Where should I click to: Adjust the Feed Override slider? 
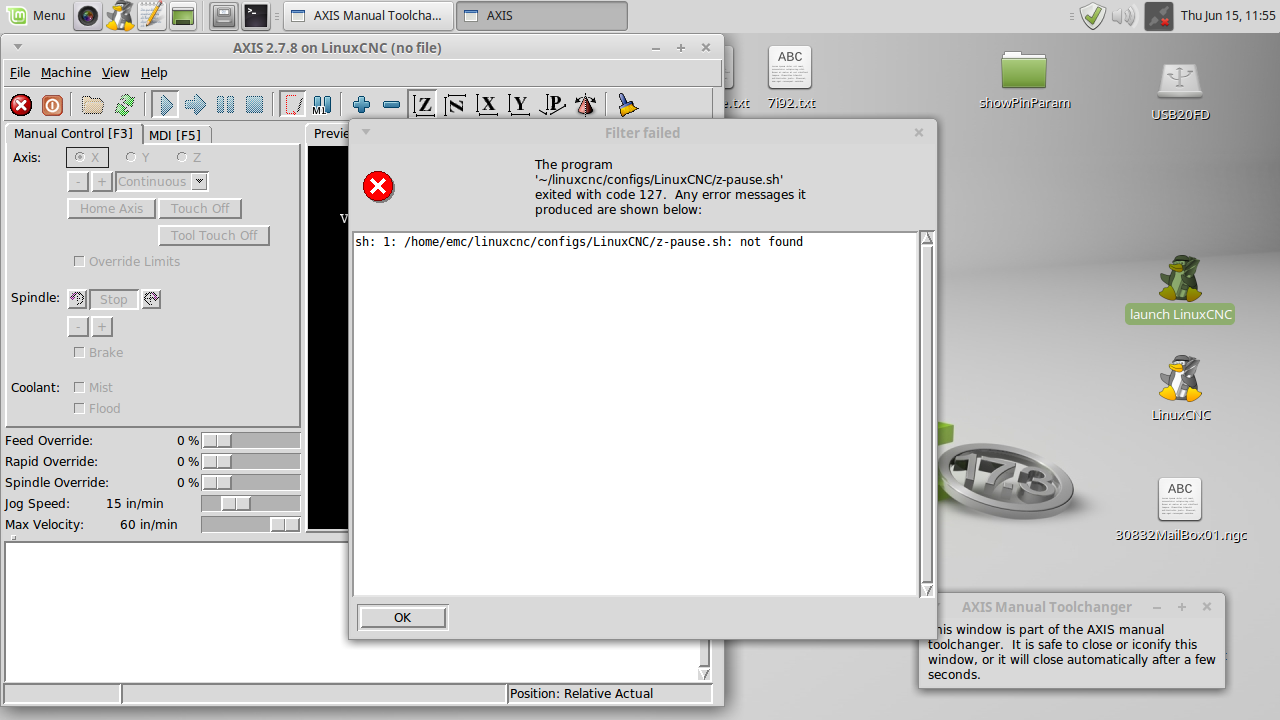pyautogui.click(x=250, y=440)
